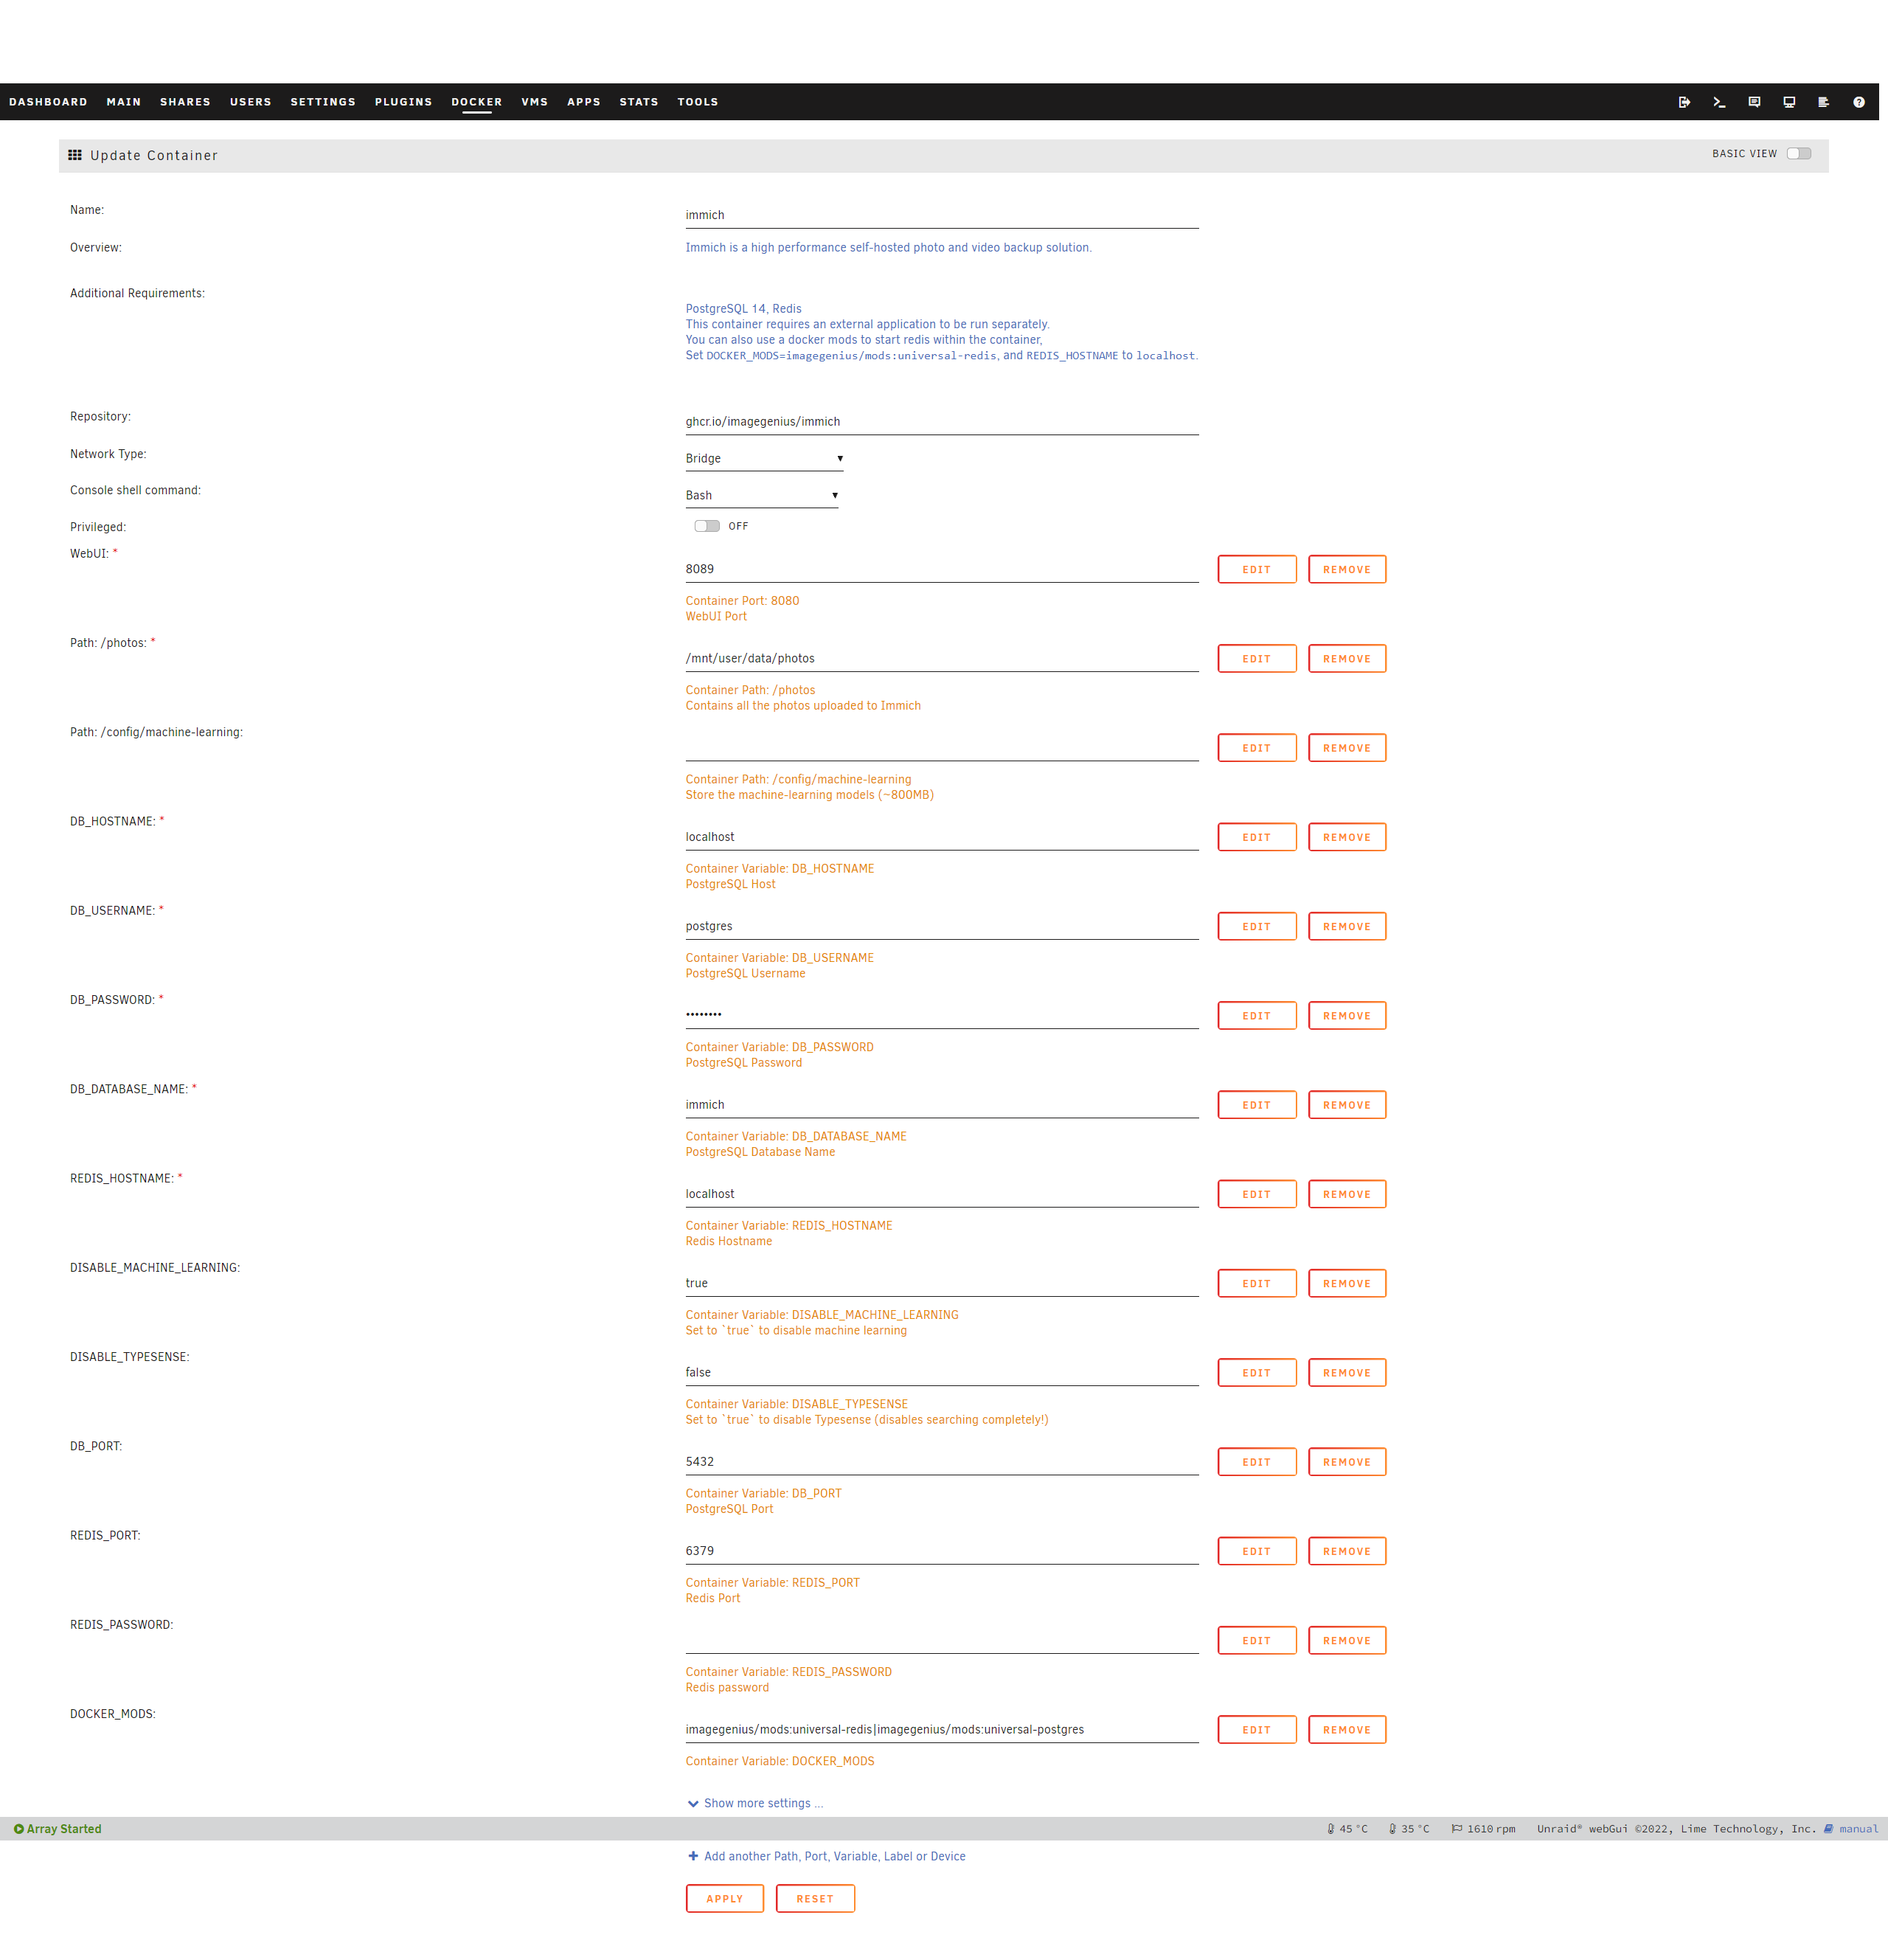Image resolution: width=1888 pixels, height=1960 pixels.
Task: Click Remove for DOCKER_MODS variable
Action: point(1346,1730)
